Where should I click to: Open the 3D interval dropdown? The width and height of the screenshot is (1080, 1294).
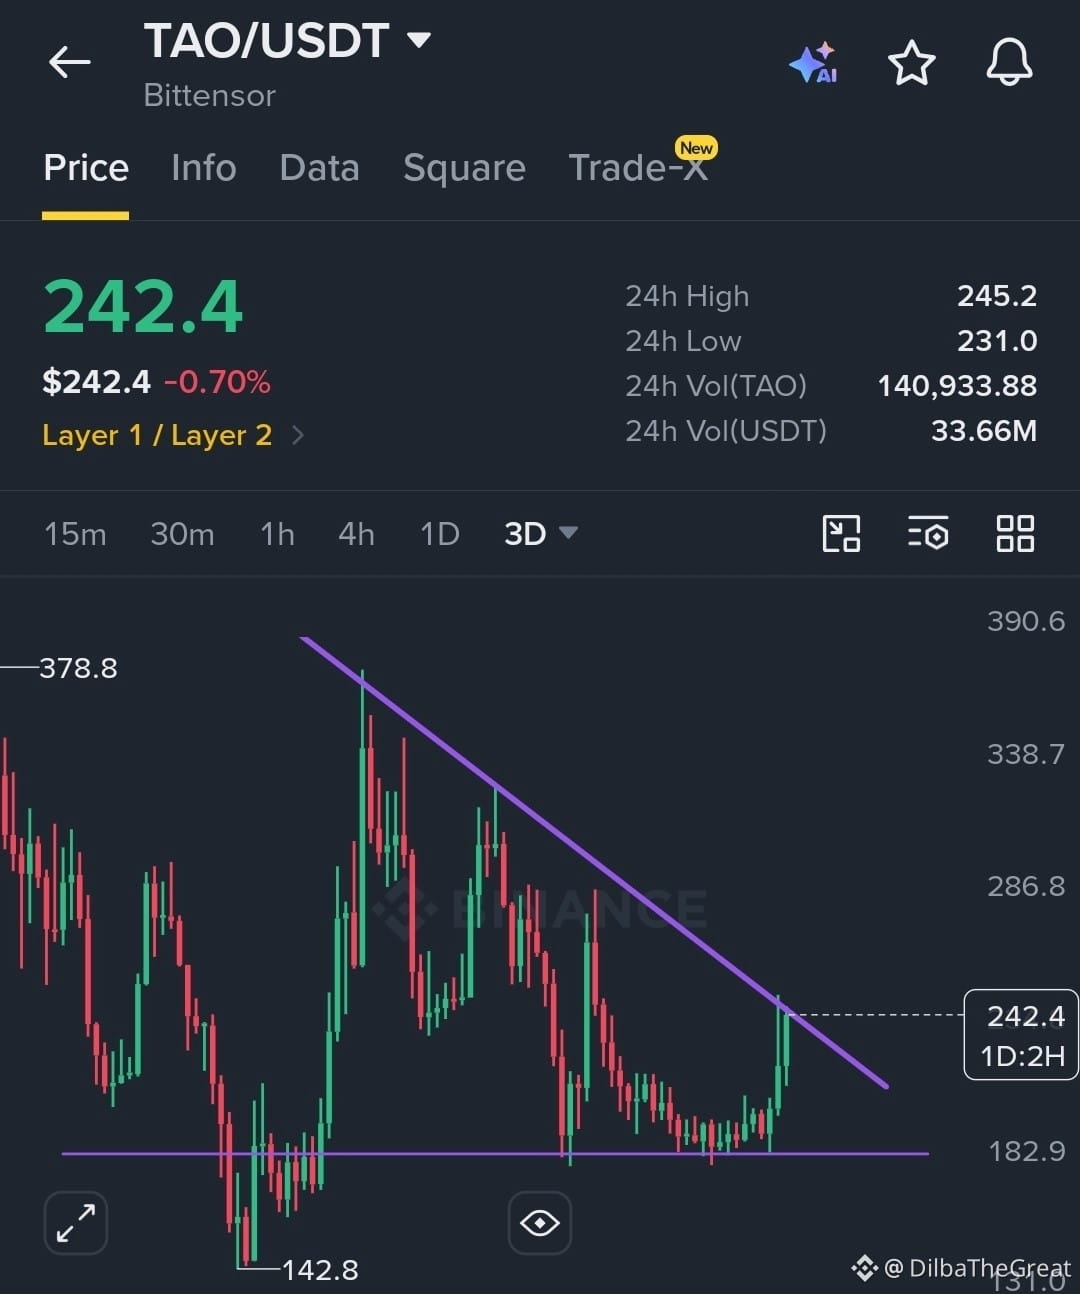pos(540,534)
